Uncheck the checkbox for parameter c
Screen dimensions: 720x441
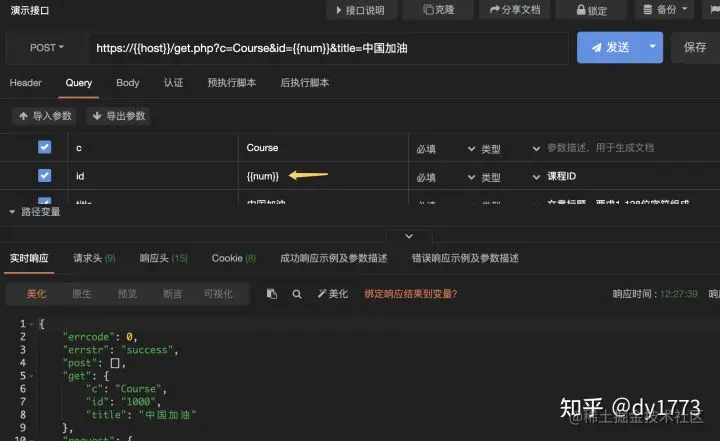45,147
